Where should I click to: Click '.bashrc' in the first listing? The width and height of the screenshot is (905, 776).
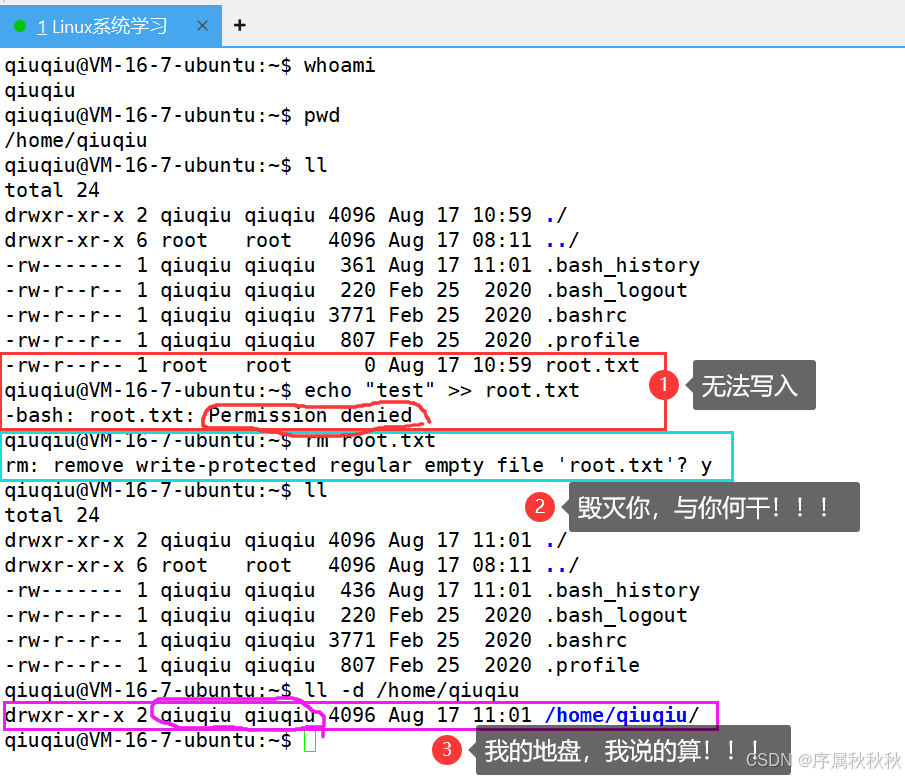point(586,315)
